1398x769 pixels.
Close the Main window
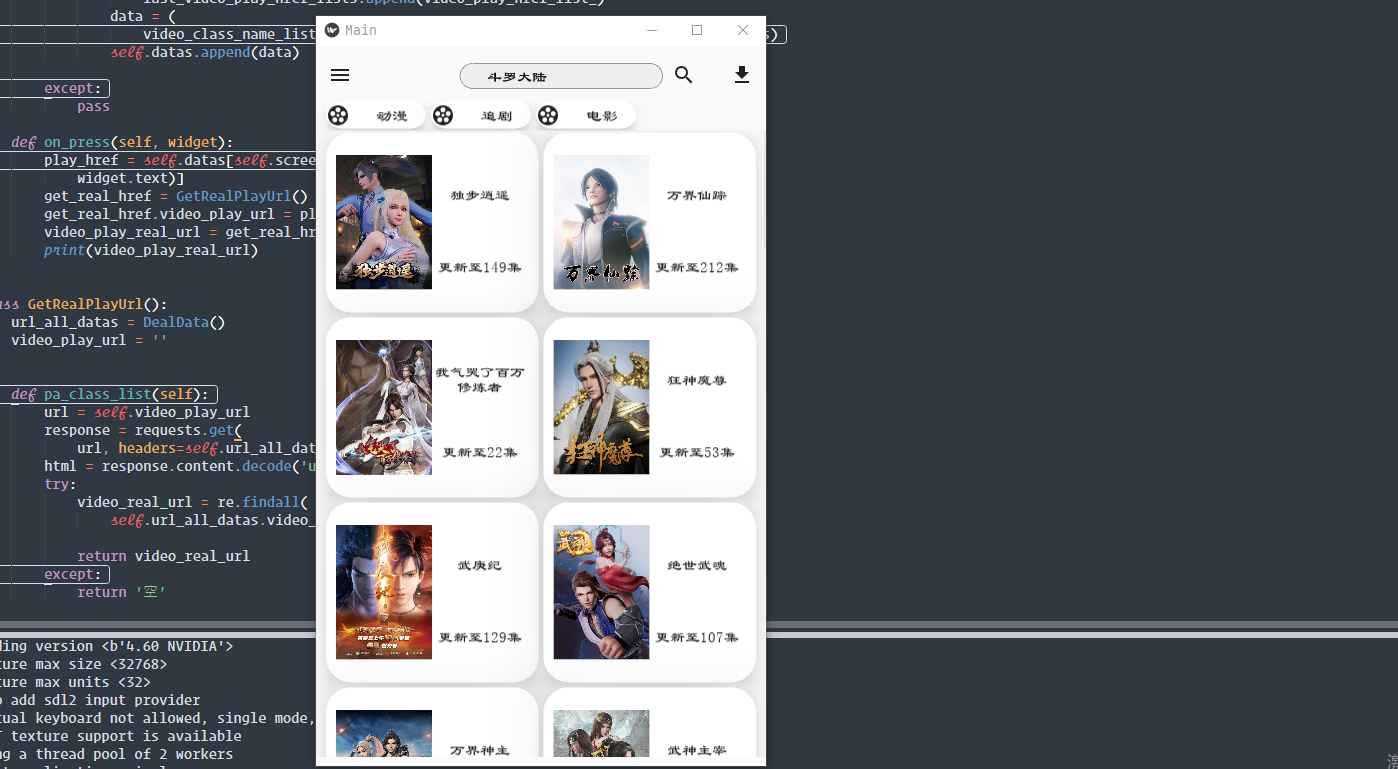[x=743, y=30]
